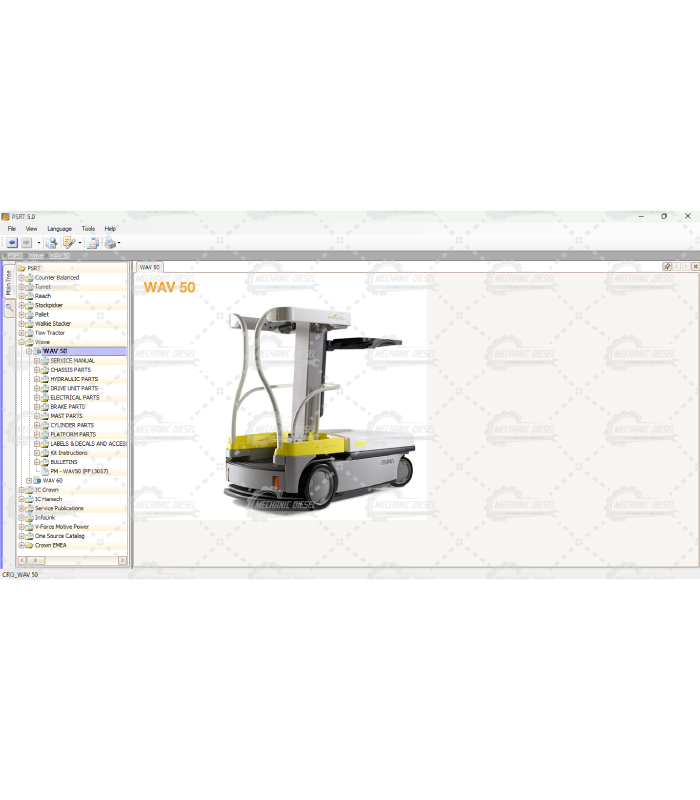
Task: Select SERVICE MANUAL in the tree
Action: click(72, 361)
